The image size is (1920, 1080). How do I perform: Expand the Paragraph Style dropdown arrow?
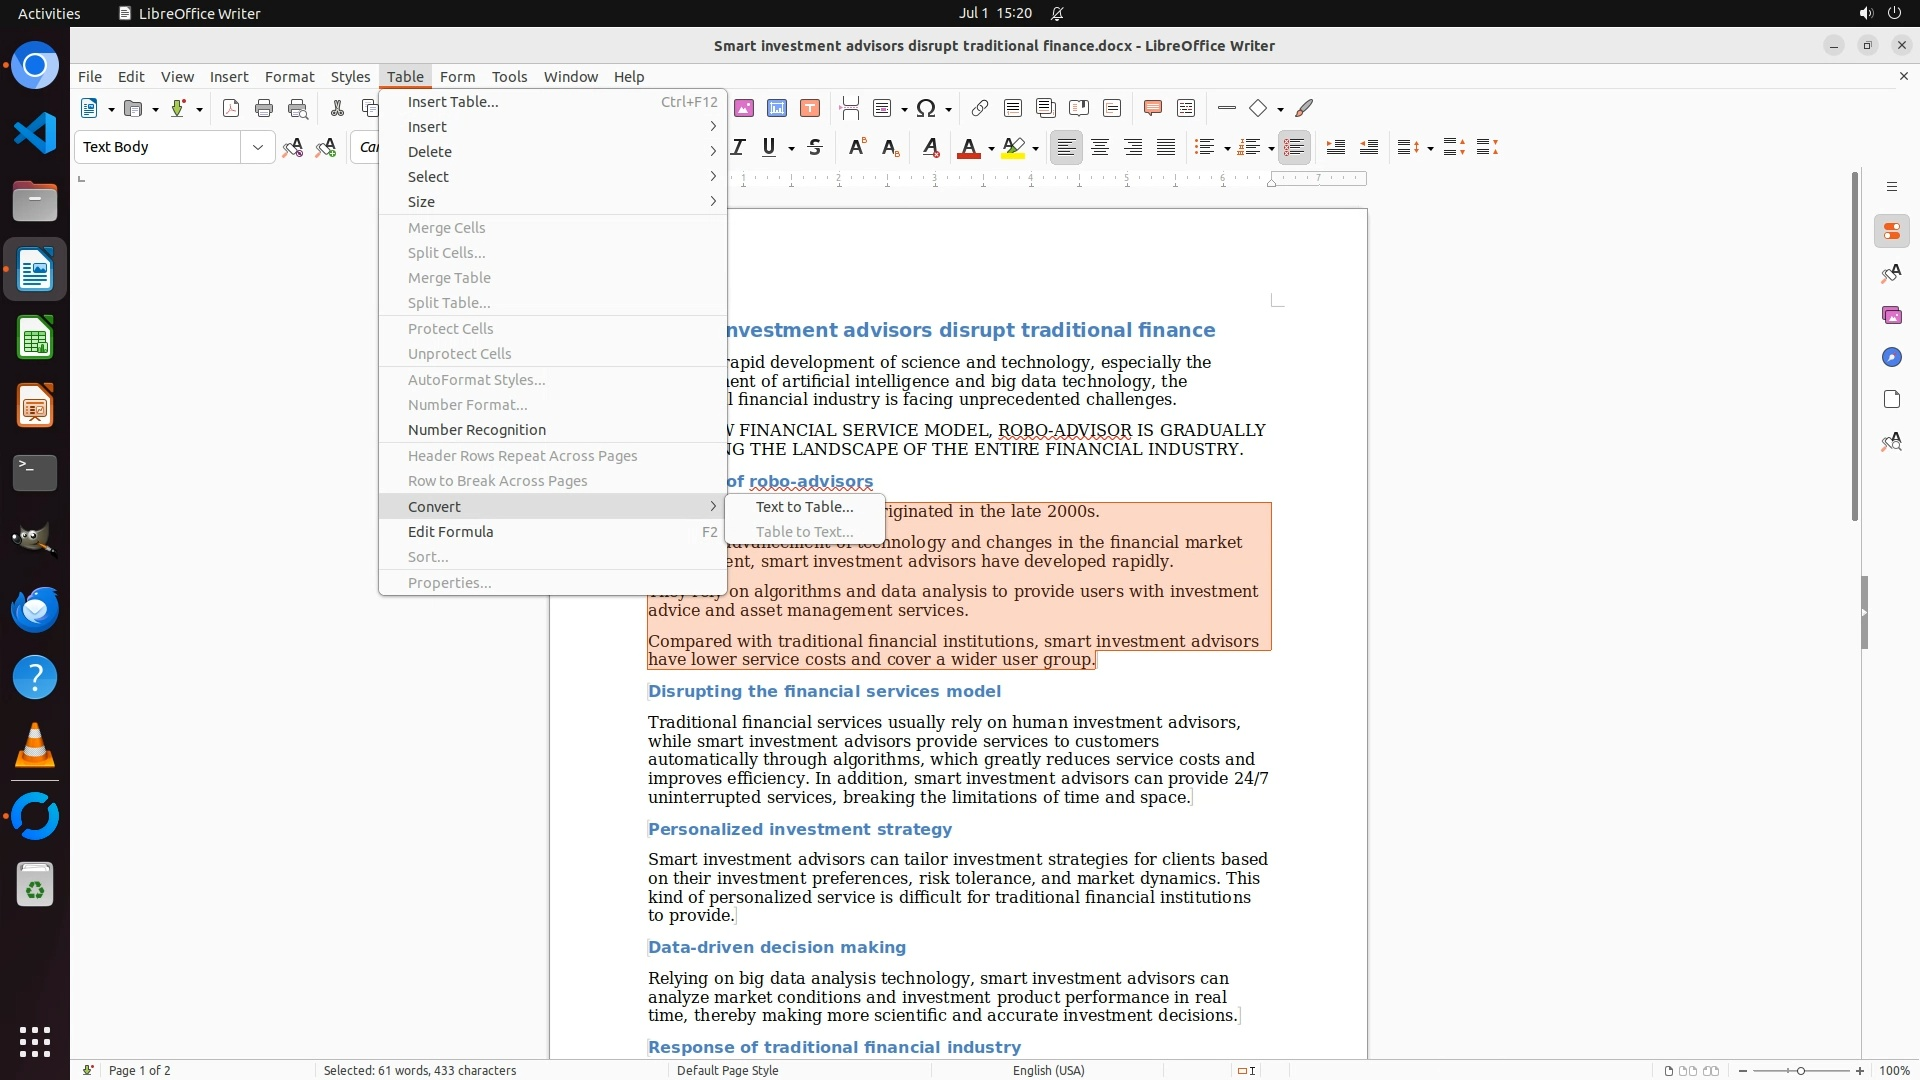[x=257, y=147]
